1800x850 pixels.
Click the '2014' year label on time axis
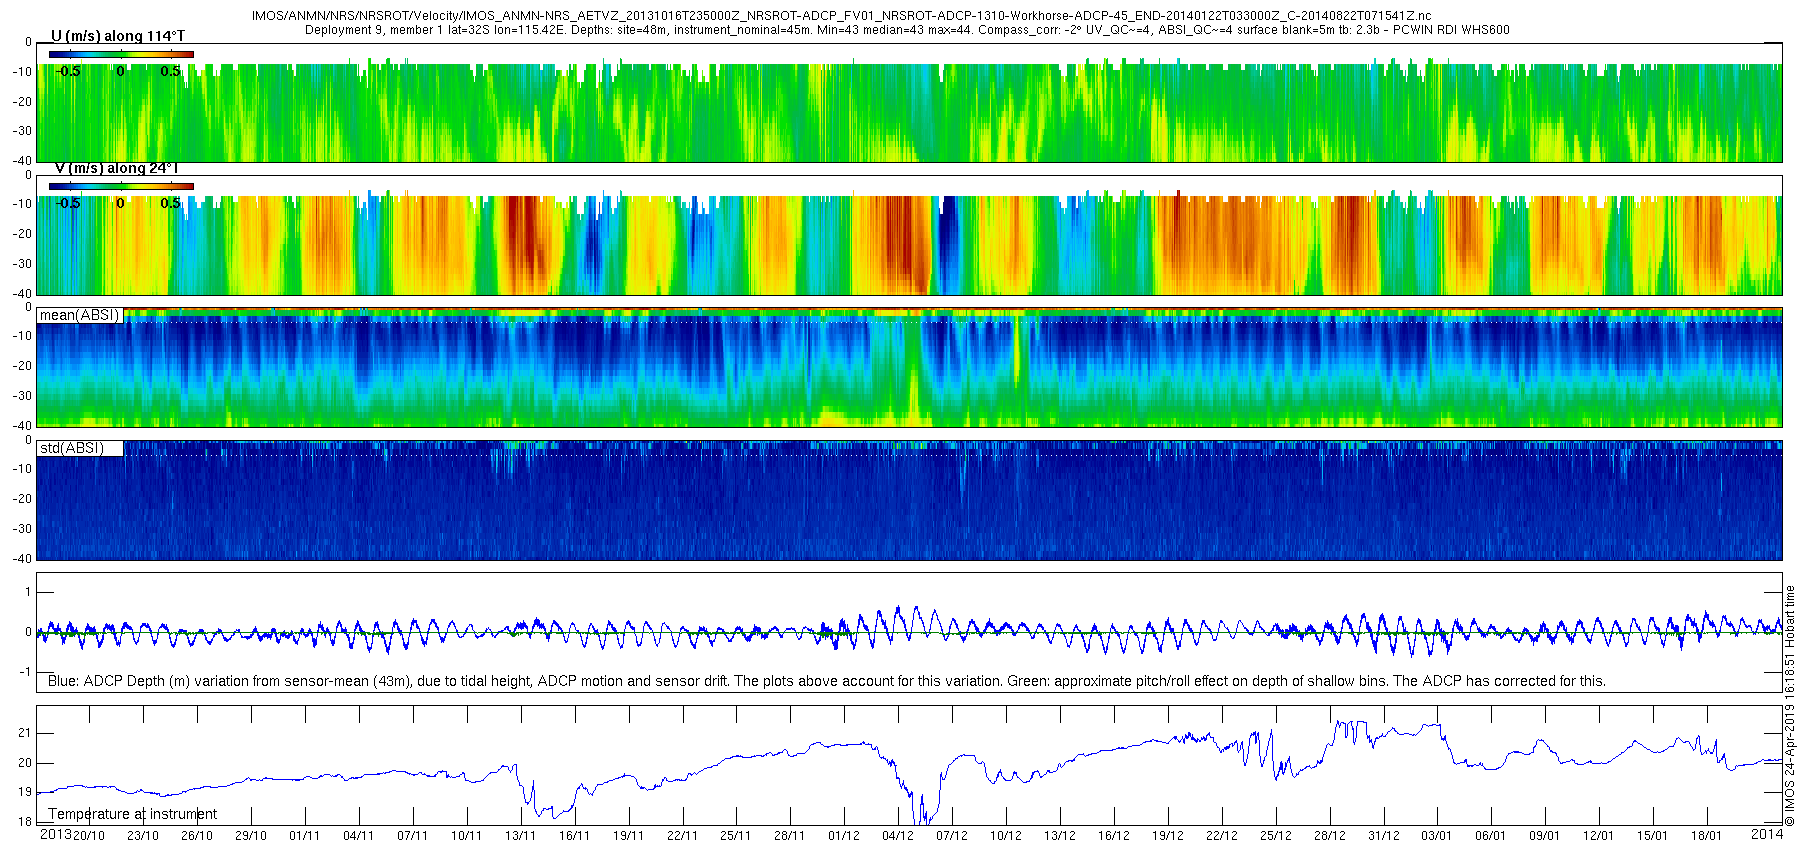point(1767,834)
